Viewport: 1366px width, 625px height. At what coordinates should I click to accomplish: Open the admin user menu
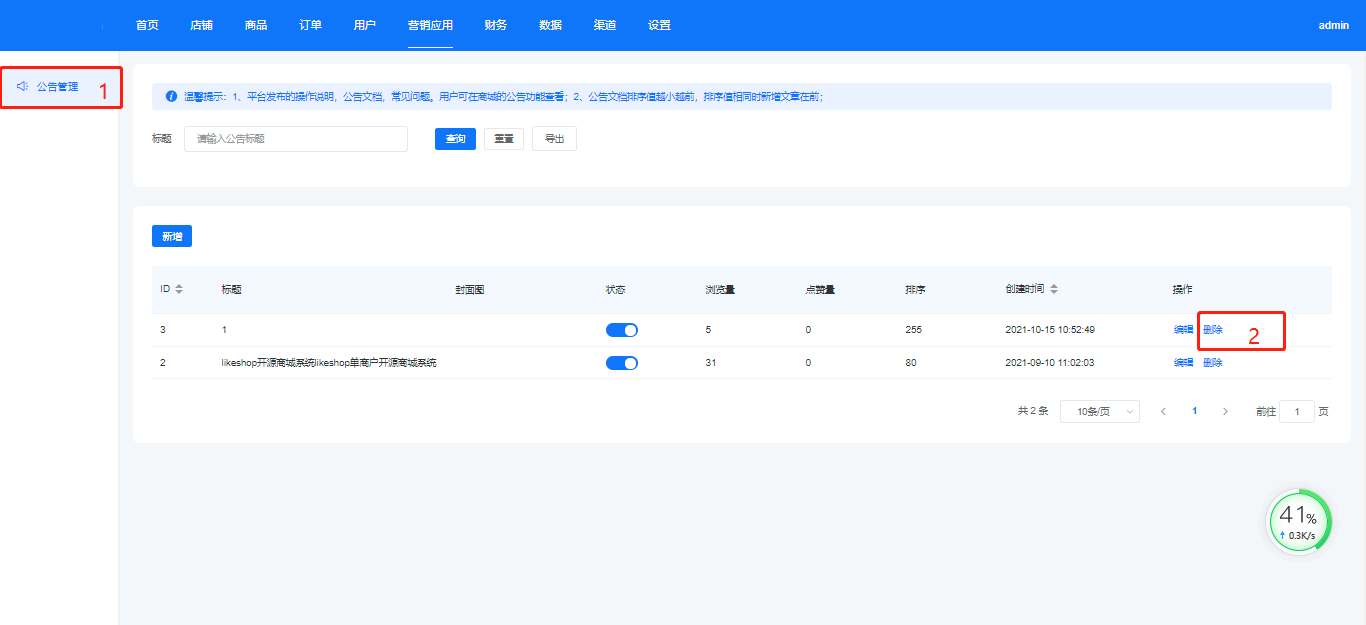pos(1333,25)
